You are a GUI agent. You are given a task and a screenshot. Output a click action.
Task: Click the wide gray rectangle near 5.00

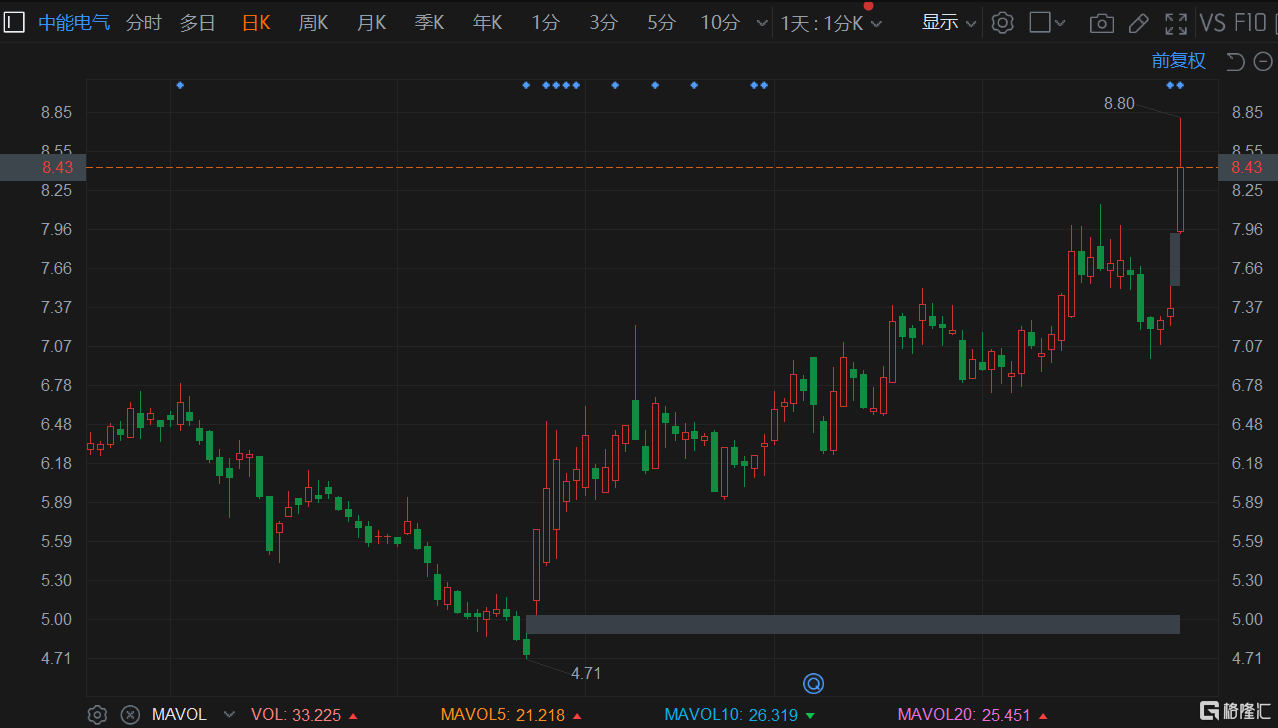(x=853, y=624)
